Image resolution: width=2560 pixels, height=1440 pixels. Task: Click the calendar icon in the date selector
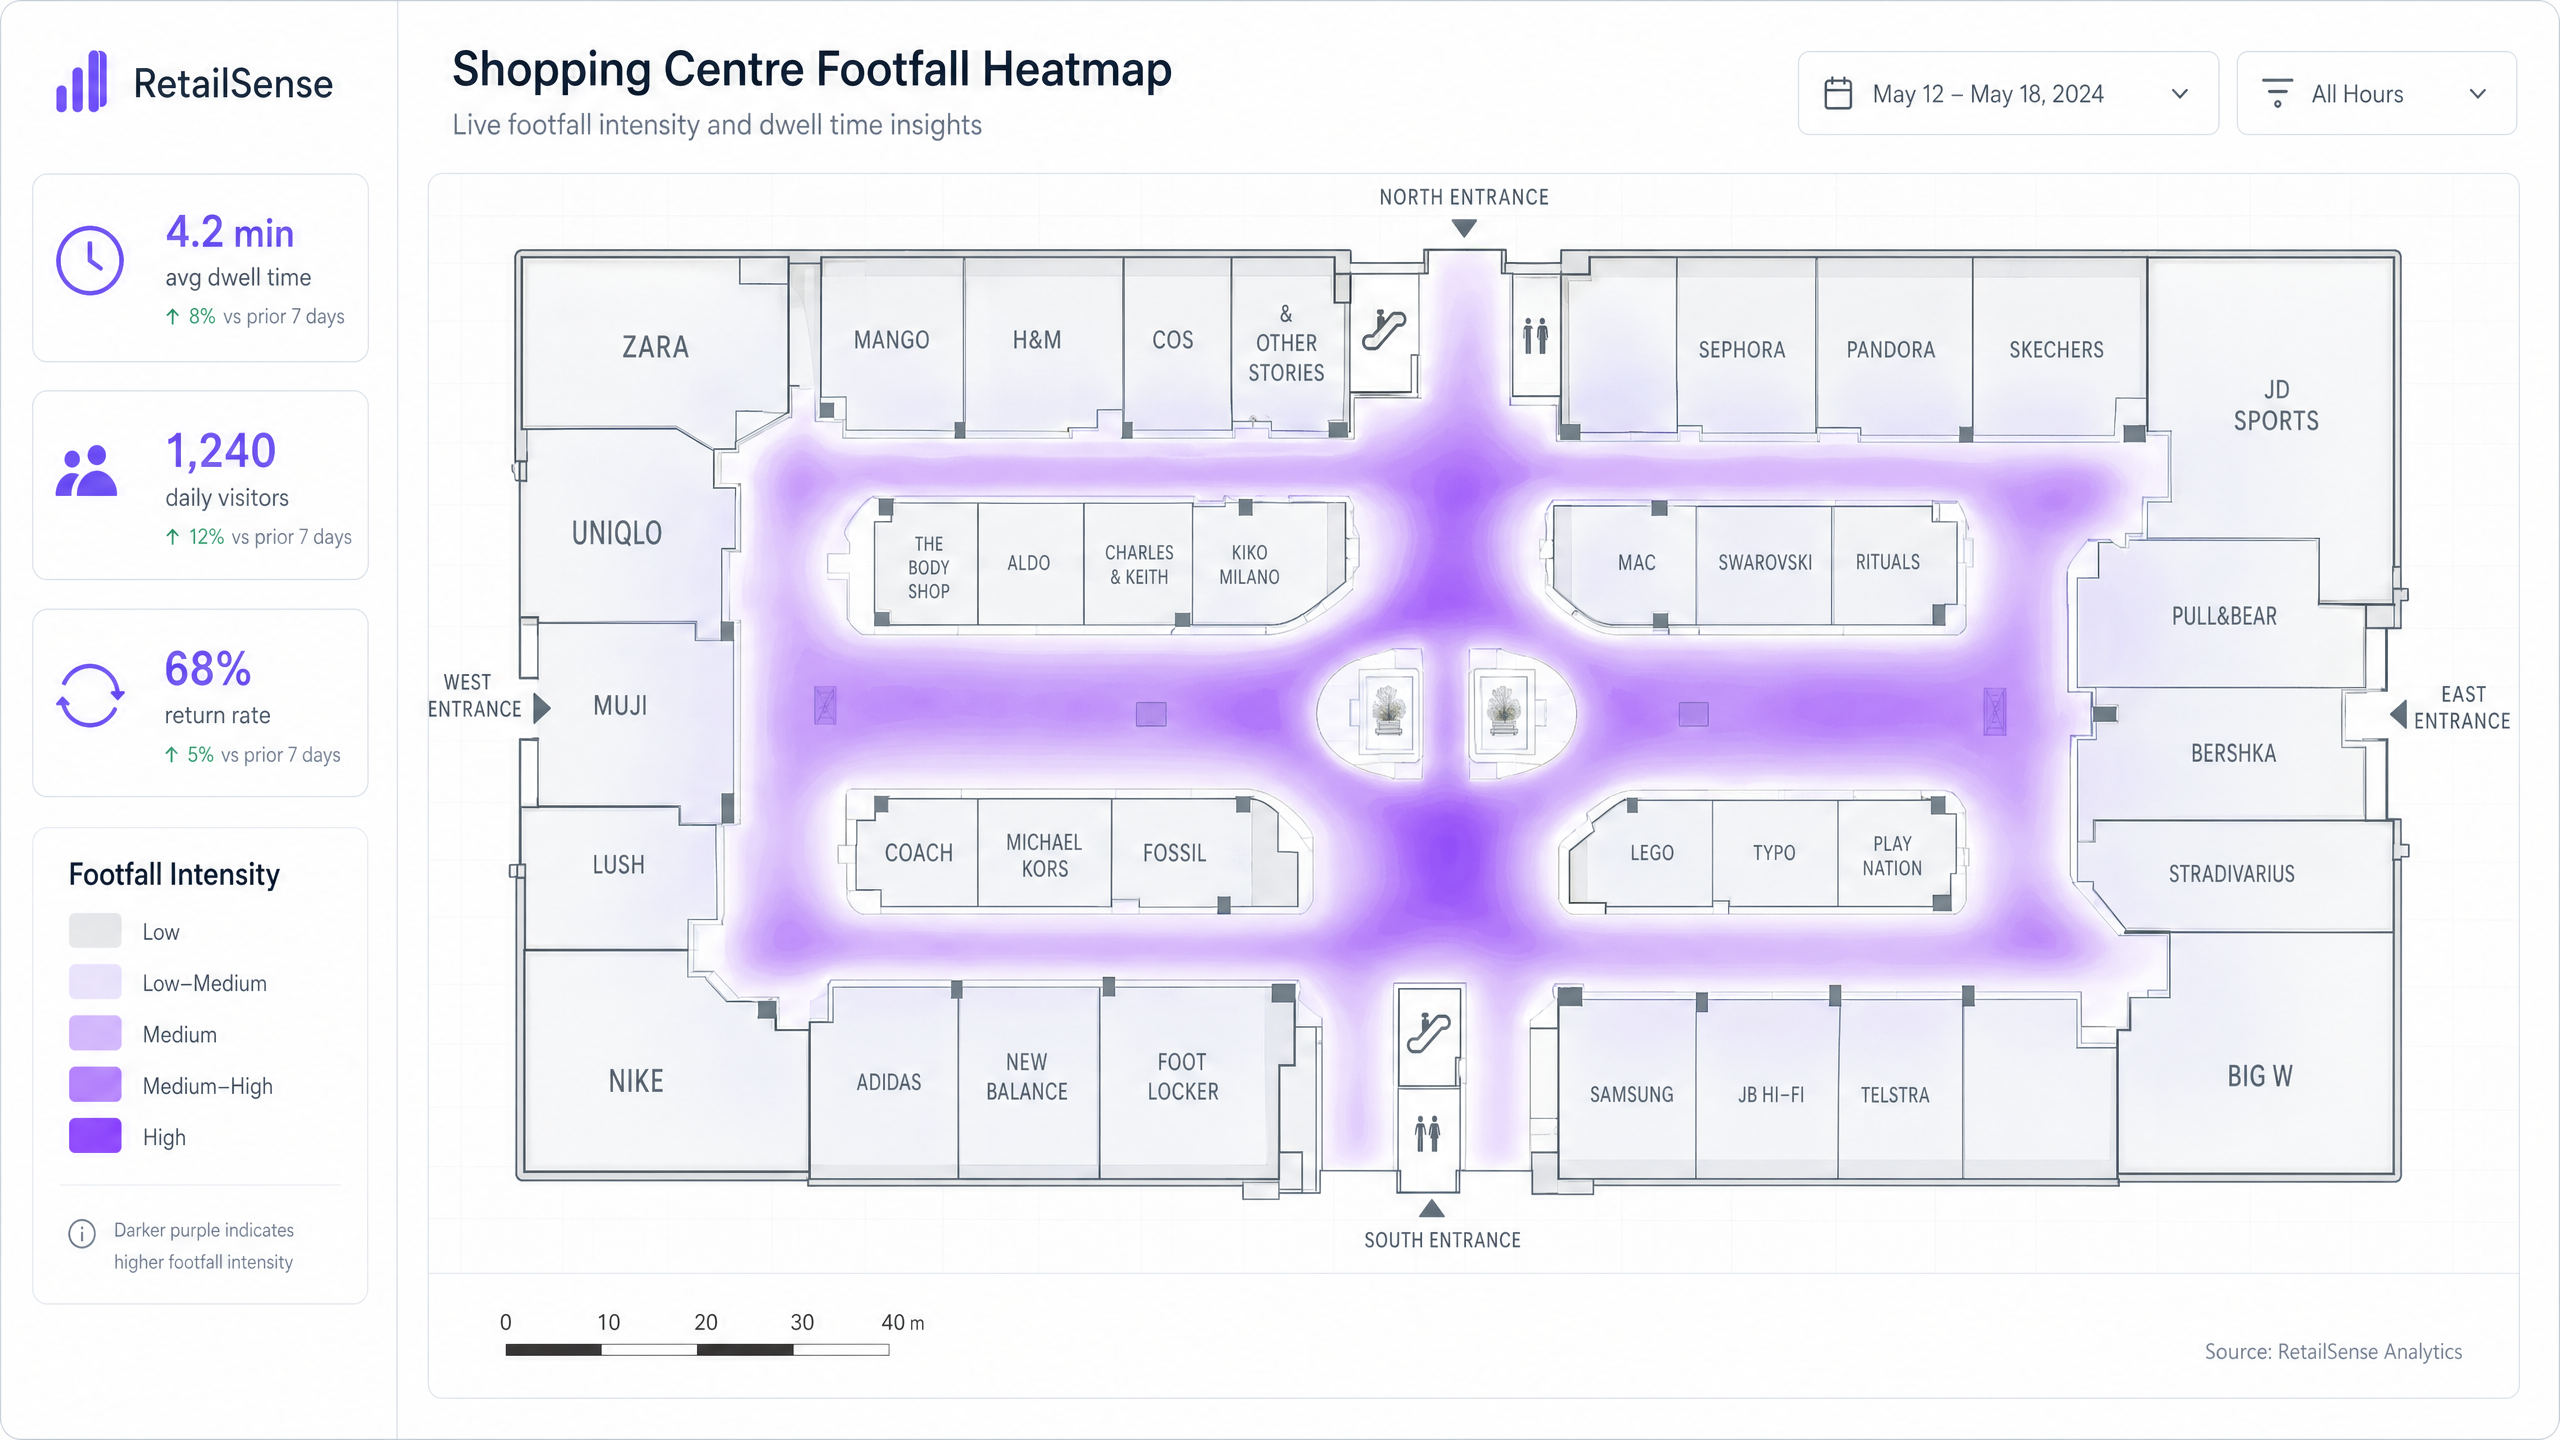click(x=1840, y=92)
